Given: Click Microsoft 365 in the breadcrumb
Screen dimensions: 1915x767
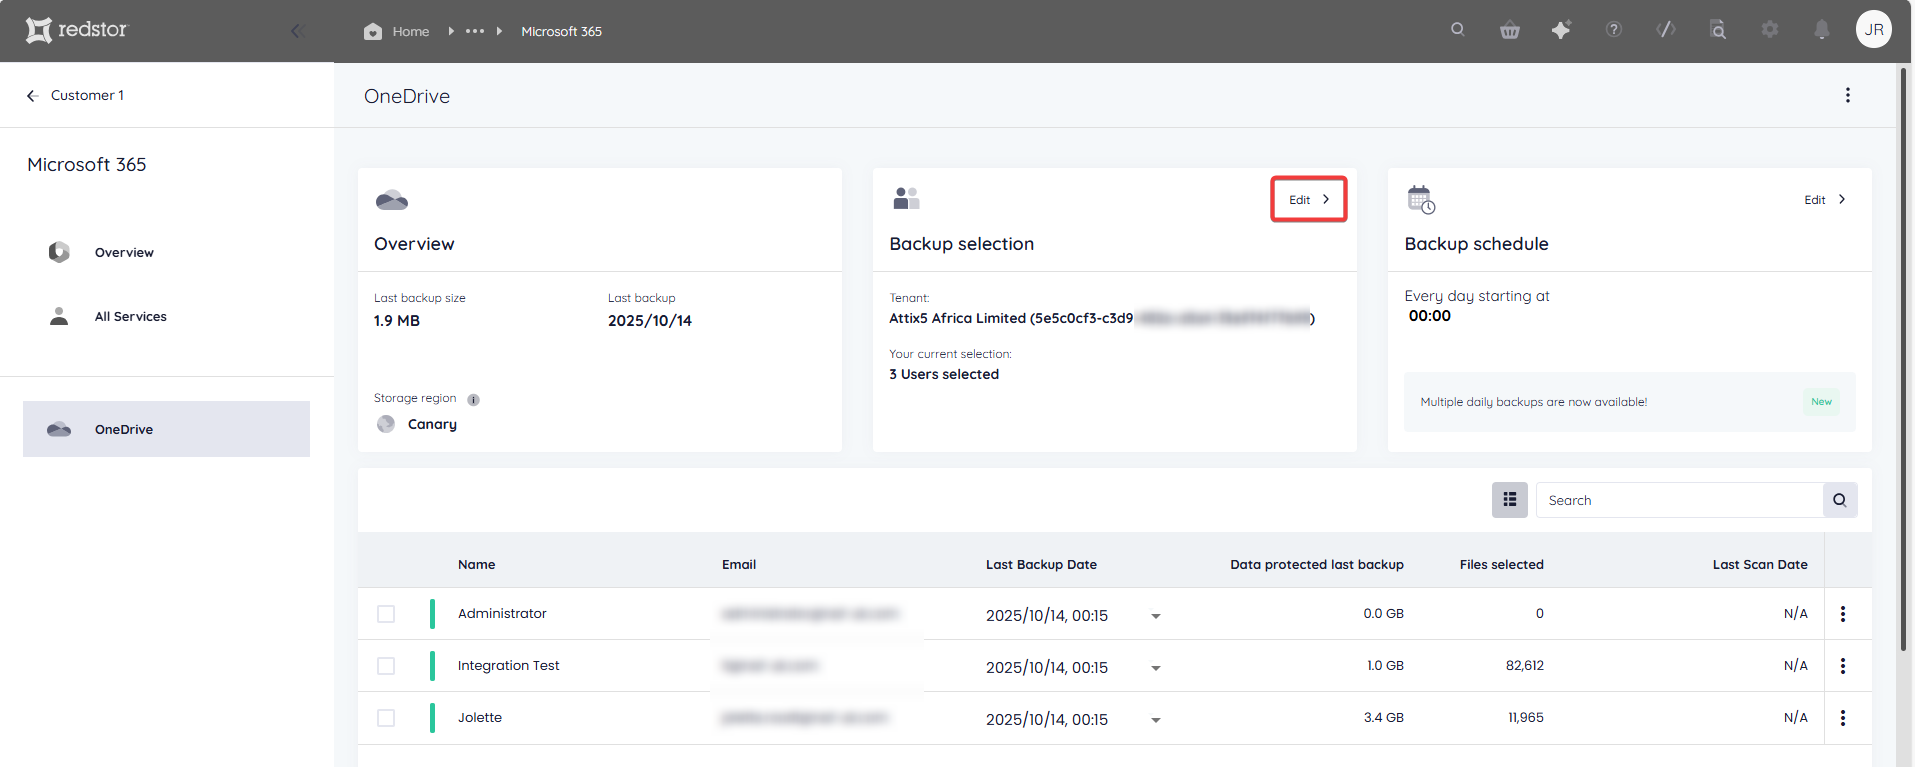Looking at the screenshot, I should pos(561,31).
